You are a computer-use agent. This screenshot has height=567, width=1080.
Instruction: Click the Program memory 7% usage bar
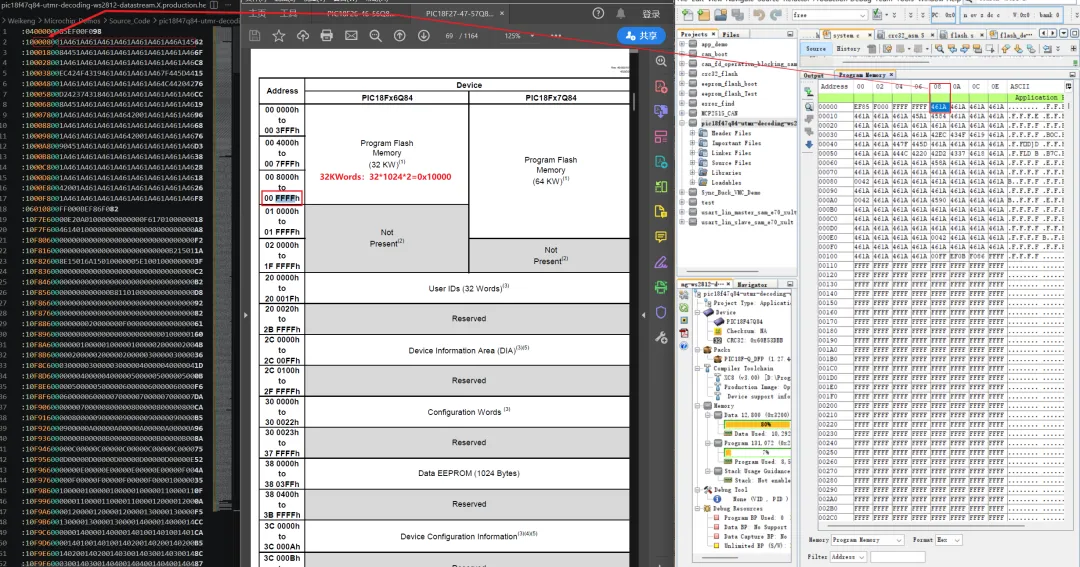coord(756,453)
